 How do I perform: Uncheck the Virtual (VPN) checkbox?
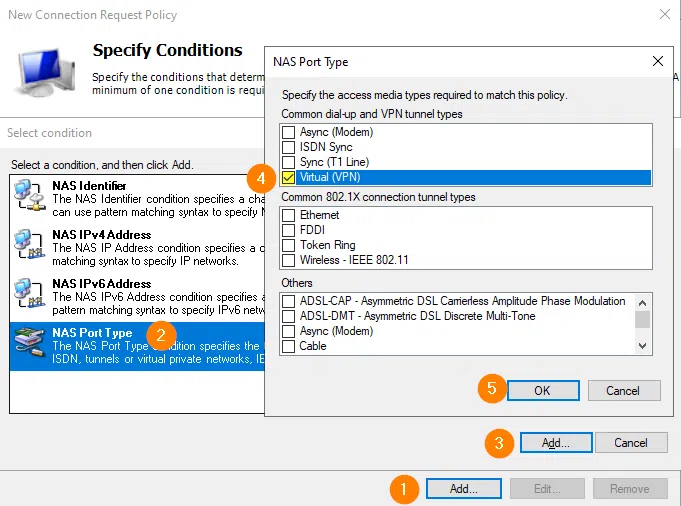coord(289,177)
